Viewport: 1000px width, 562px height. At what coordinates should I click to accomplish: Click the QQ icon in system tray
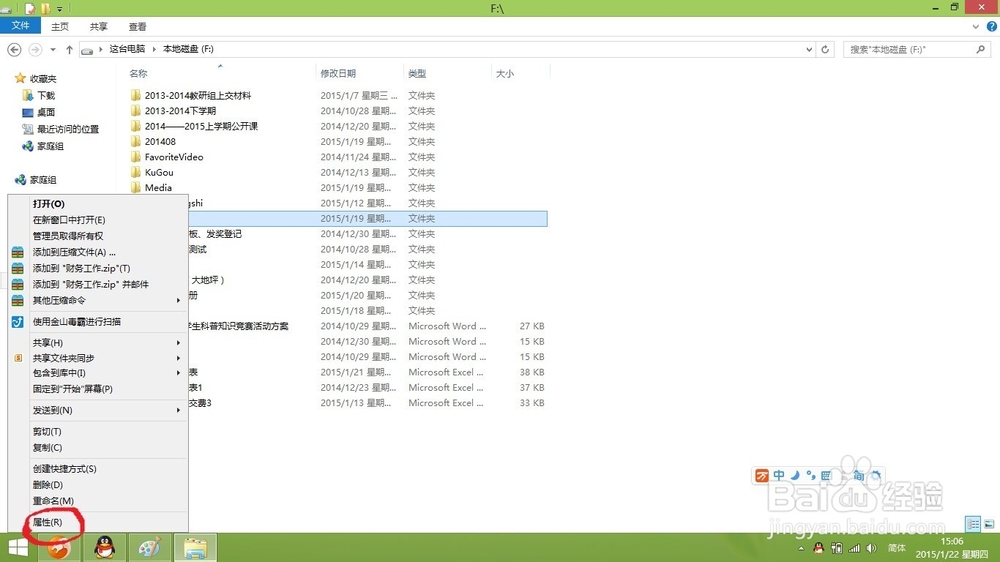(818, 548)
